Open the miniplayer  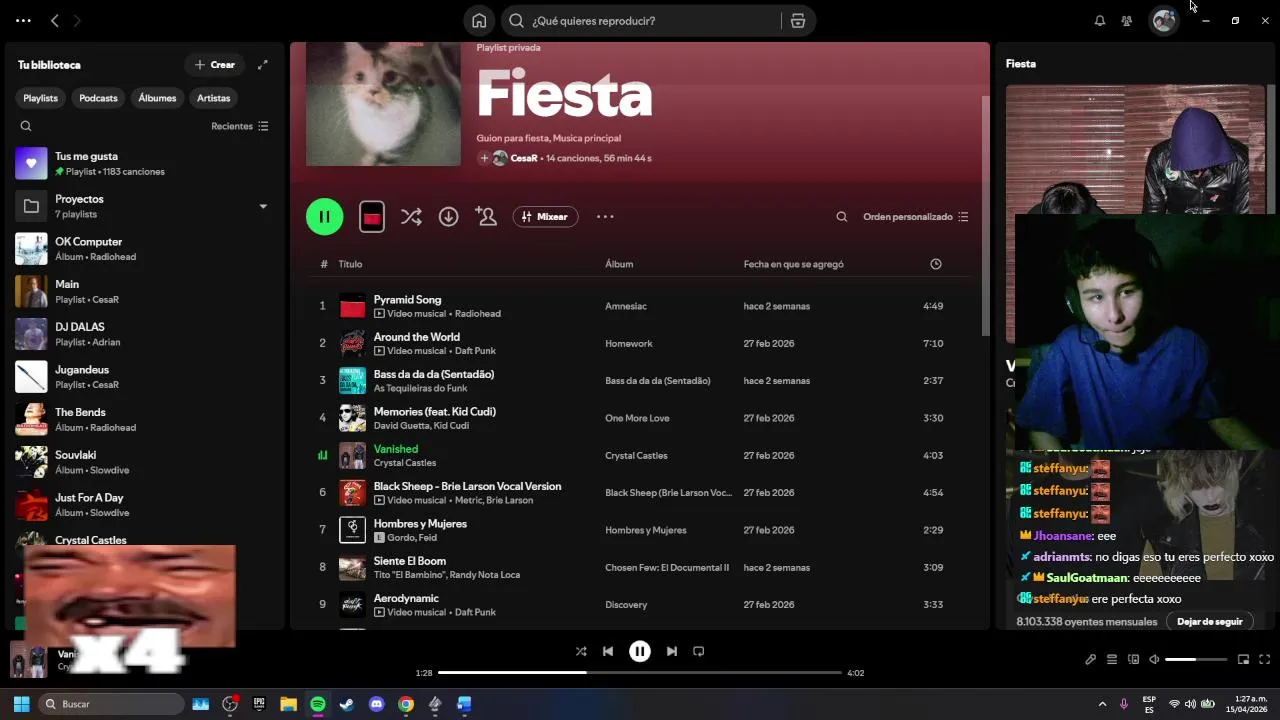(x=1243, y=659)
